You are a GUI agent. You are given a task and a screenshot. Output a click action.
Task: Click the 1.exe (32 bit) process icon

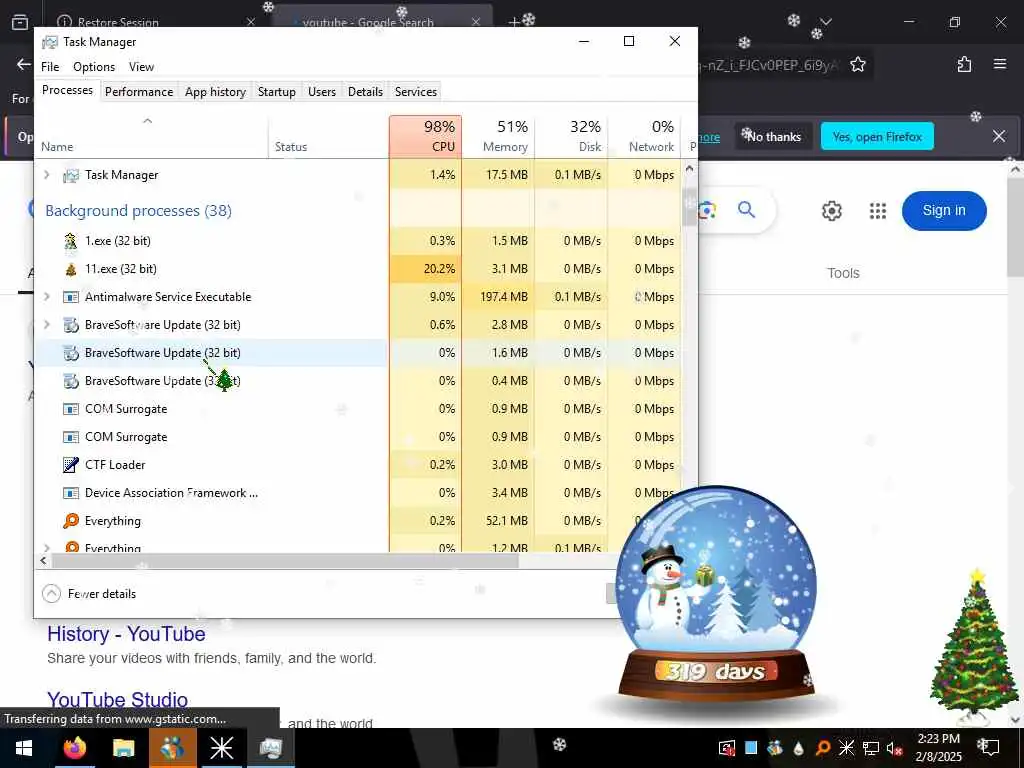click(x=71, y=241)
